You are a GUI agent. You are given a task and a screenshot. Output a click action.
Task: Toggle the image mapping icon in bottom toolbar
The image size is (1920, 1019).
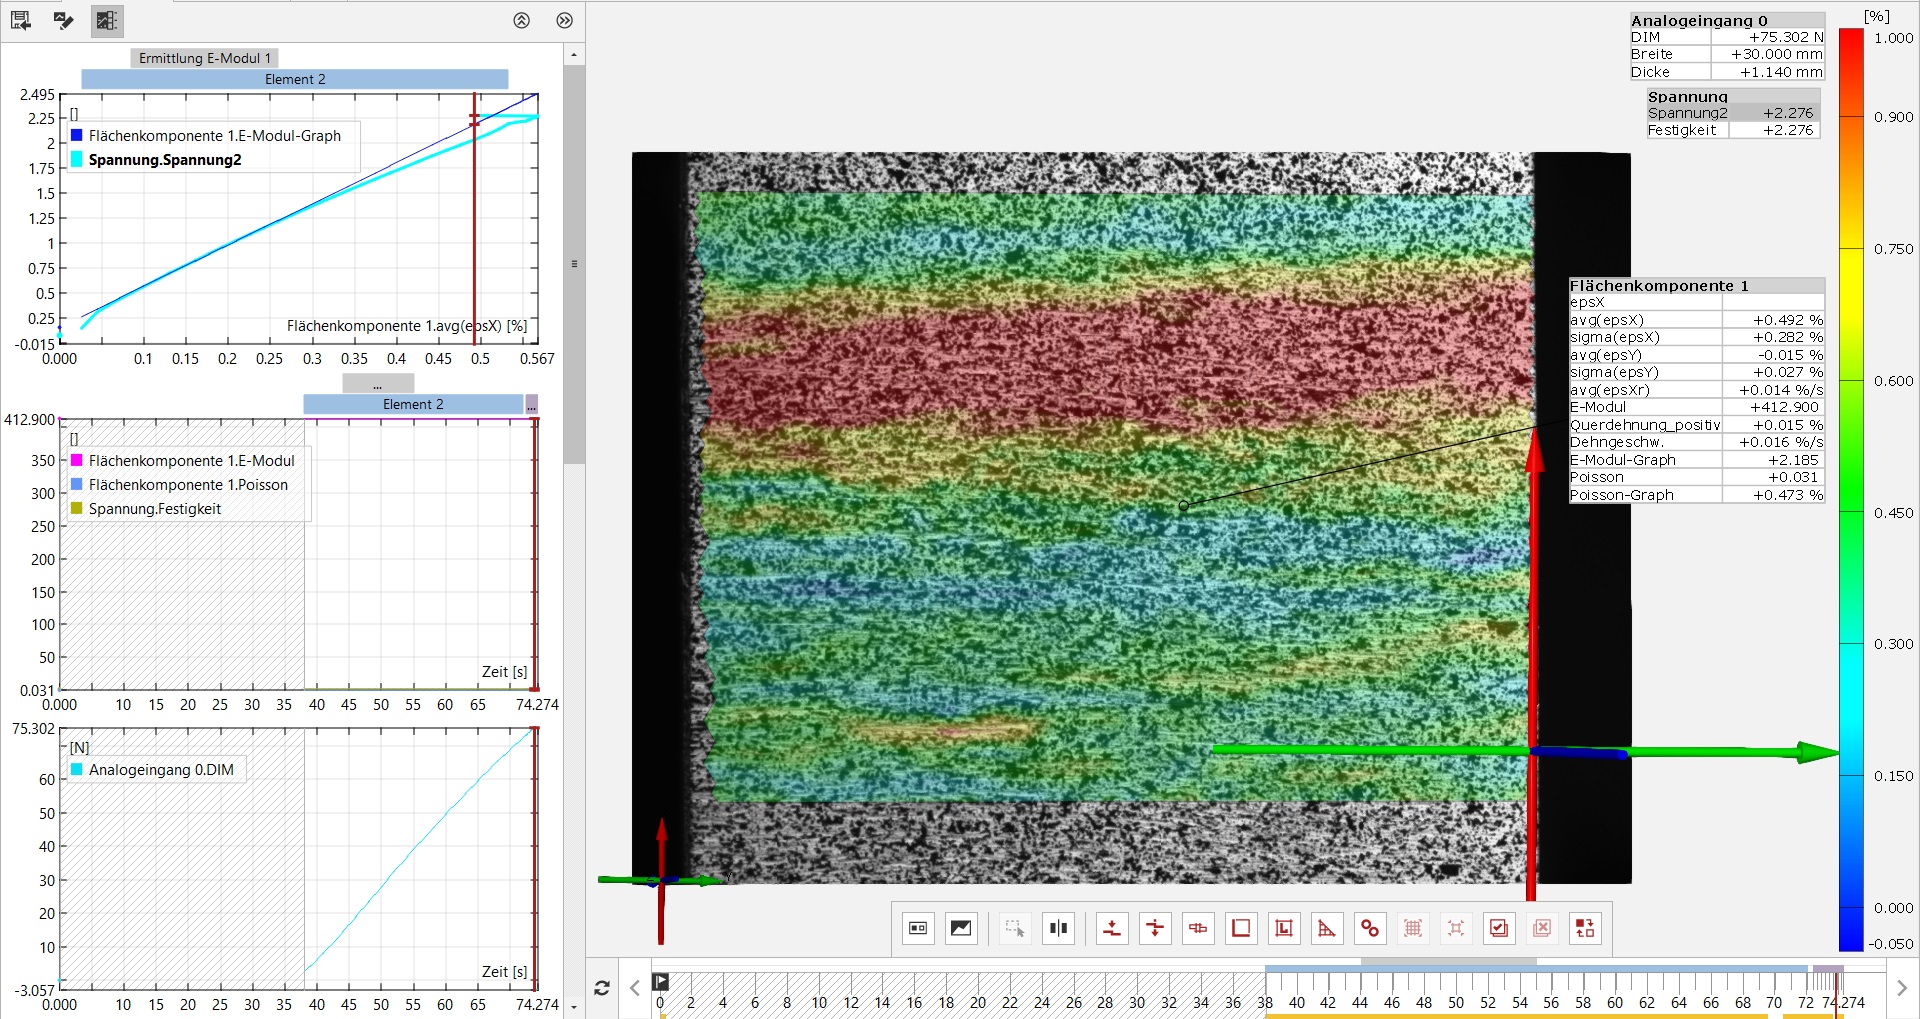coord(961,928)
